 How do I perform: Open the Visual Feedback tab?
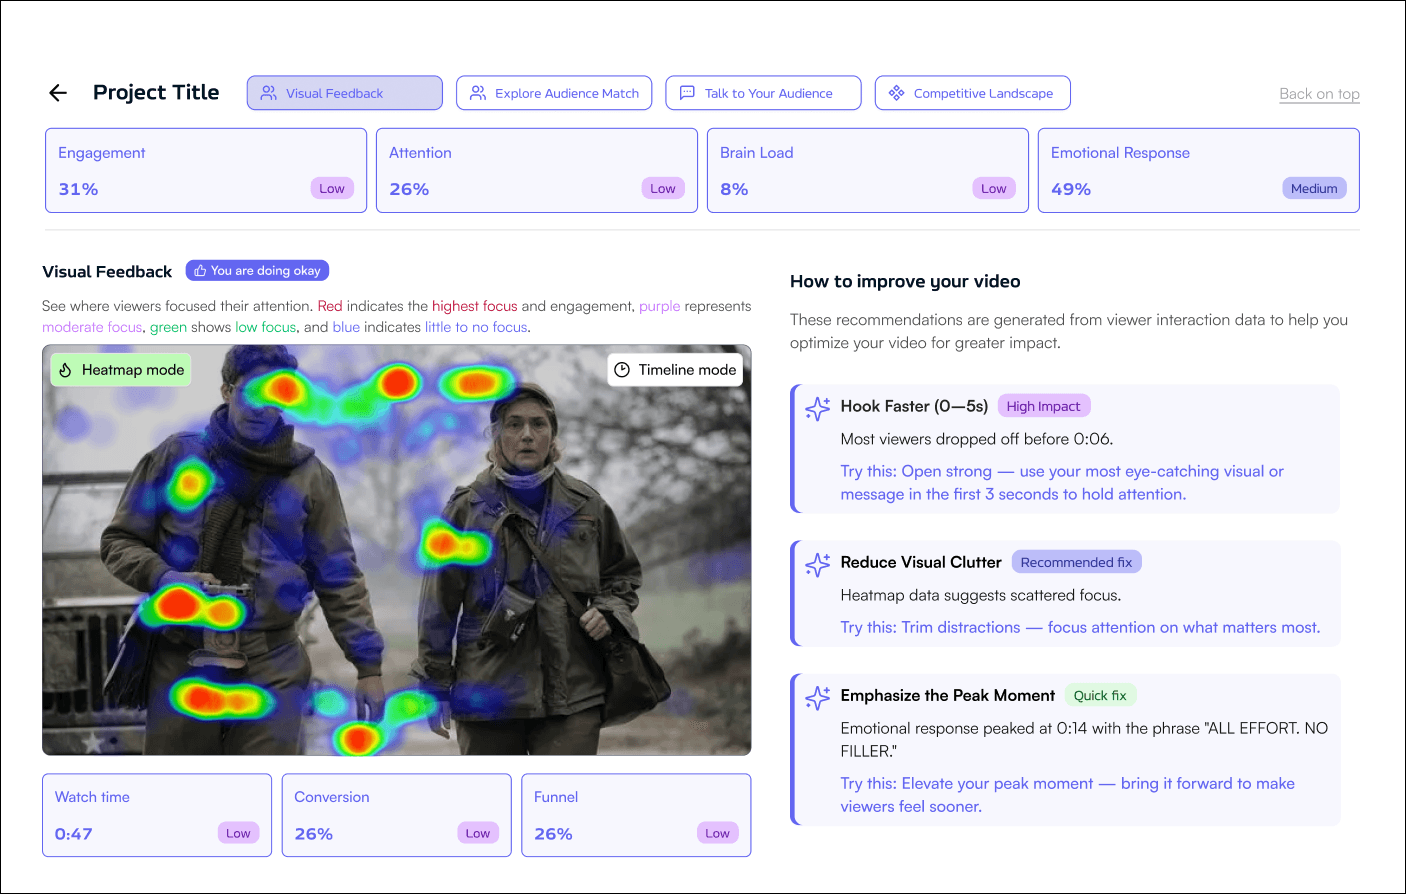coord(345,93)
